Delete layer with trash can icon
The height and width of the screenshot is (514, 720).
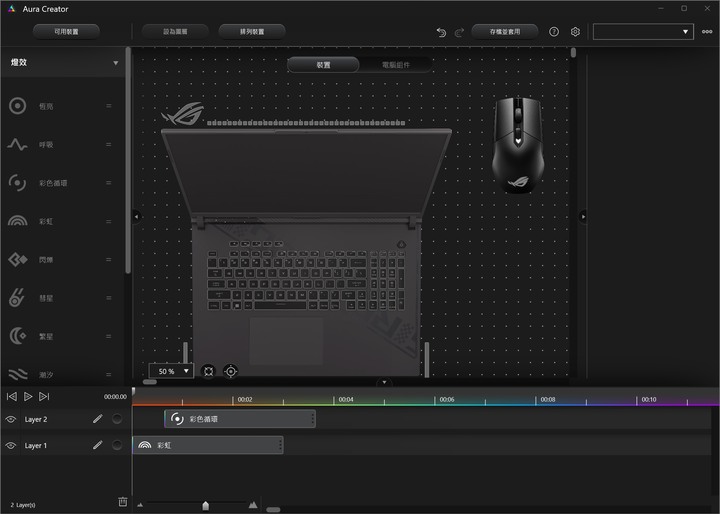pyautogui.click(x=123, y=502)
